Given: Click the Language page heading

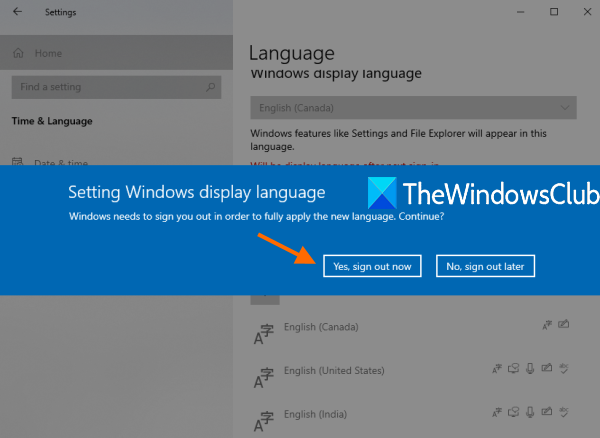Looking at the screenshot, I should tap(292, 53).
